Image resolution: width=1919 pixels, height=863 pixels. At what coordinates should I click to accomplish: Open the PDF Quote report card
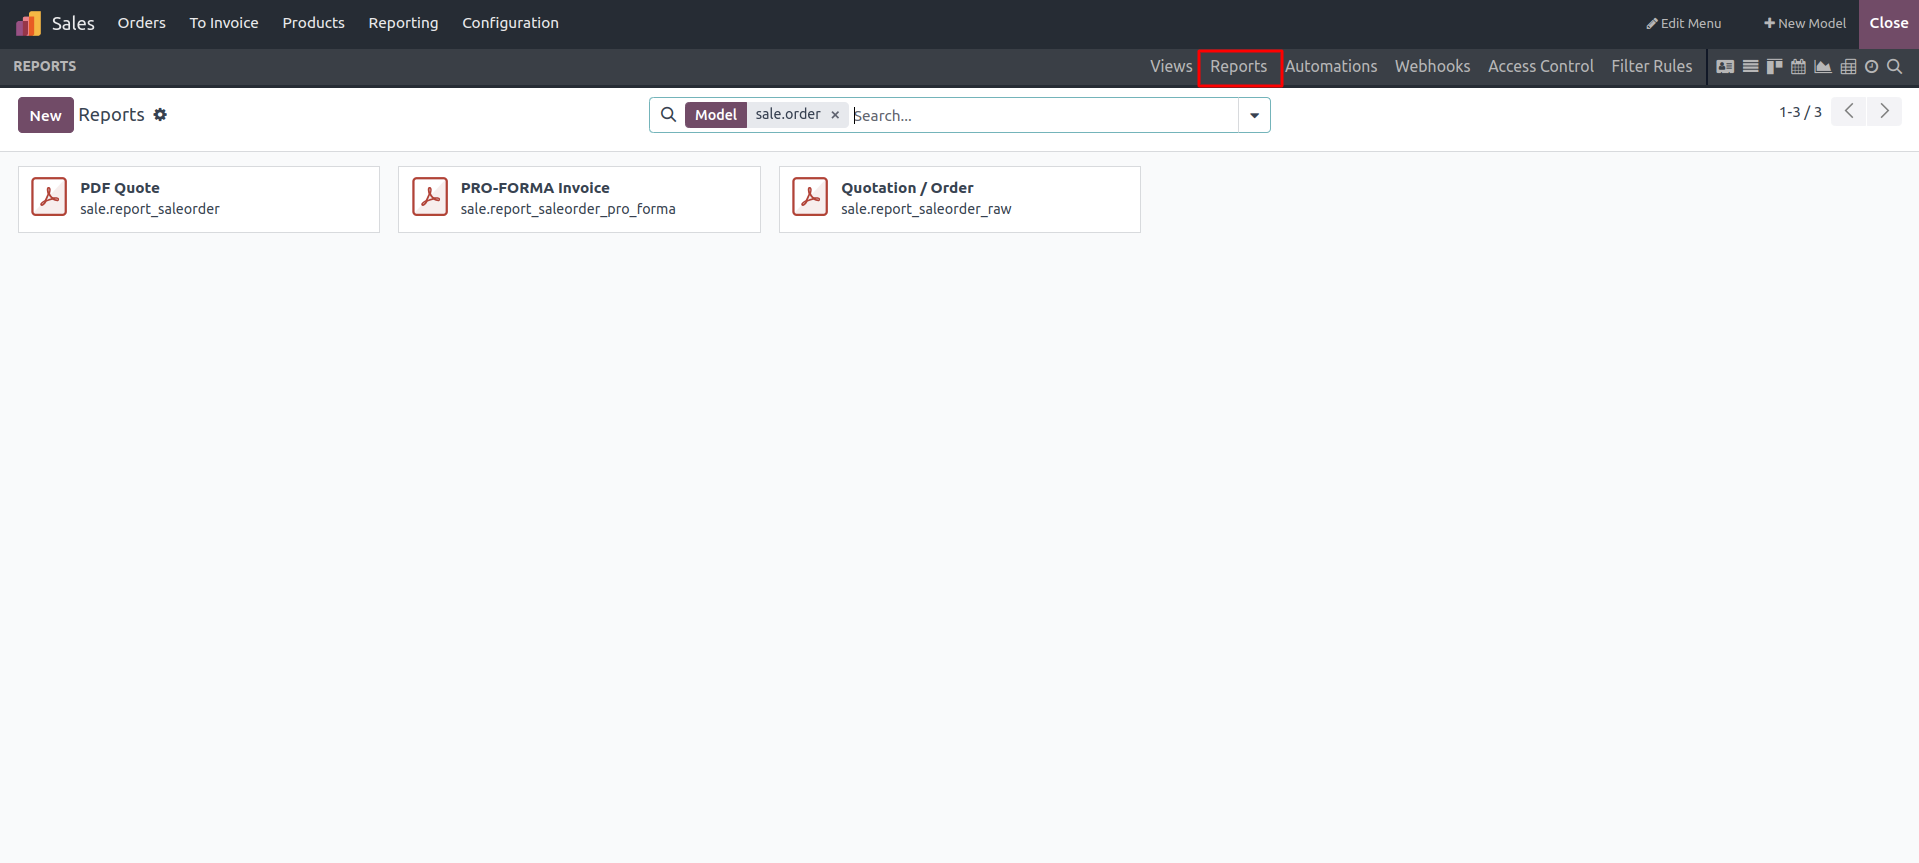(x=199, y=199)
